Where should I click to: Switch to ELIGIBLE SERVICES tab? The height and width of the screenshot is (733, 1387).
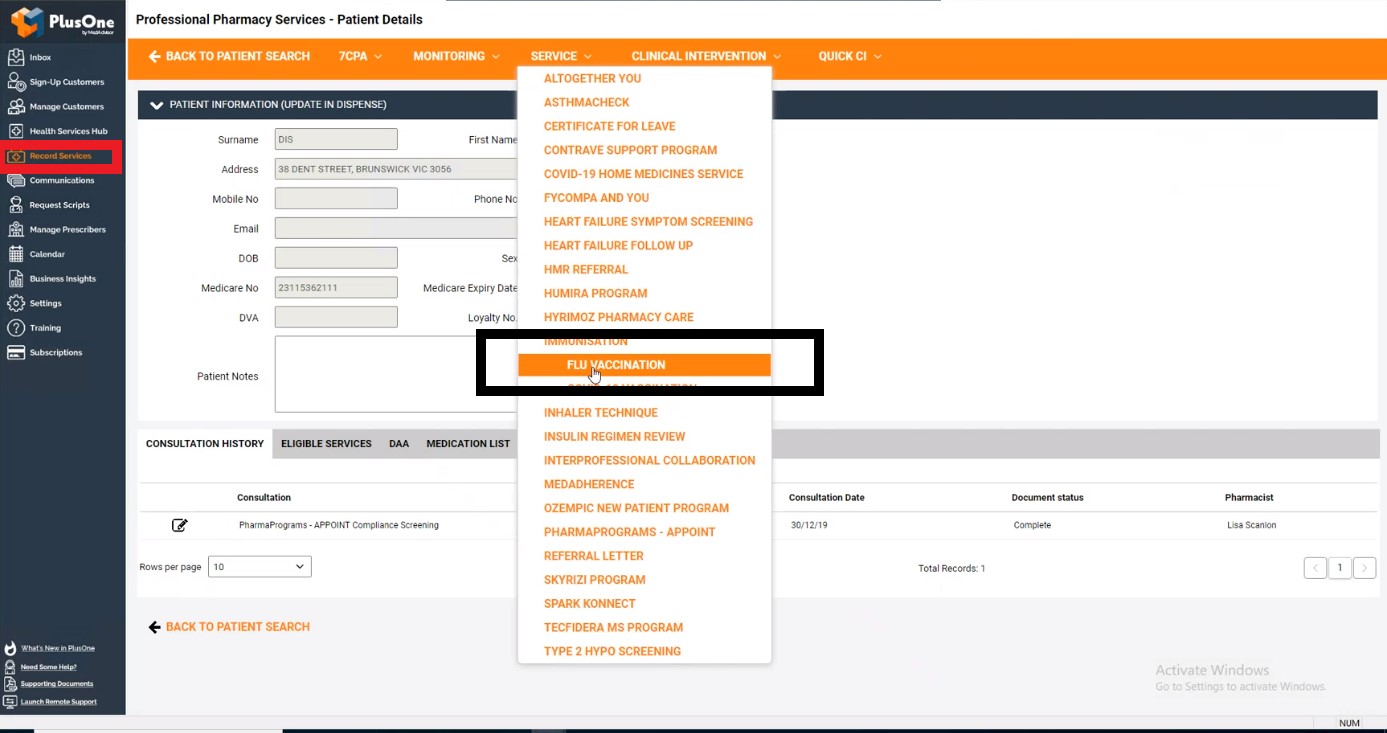click(326, 444)
